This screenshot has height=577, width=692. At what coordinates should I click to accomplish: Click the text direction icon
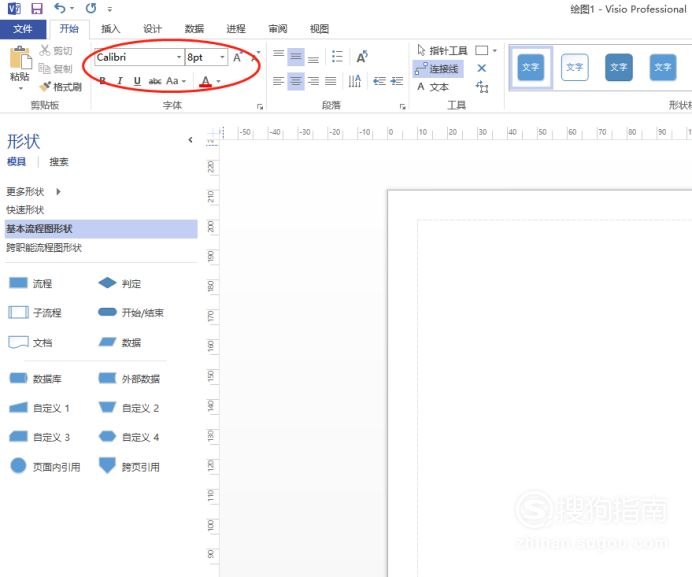pos(354,81)
